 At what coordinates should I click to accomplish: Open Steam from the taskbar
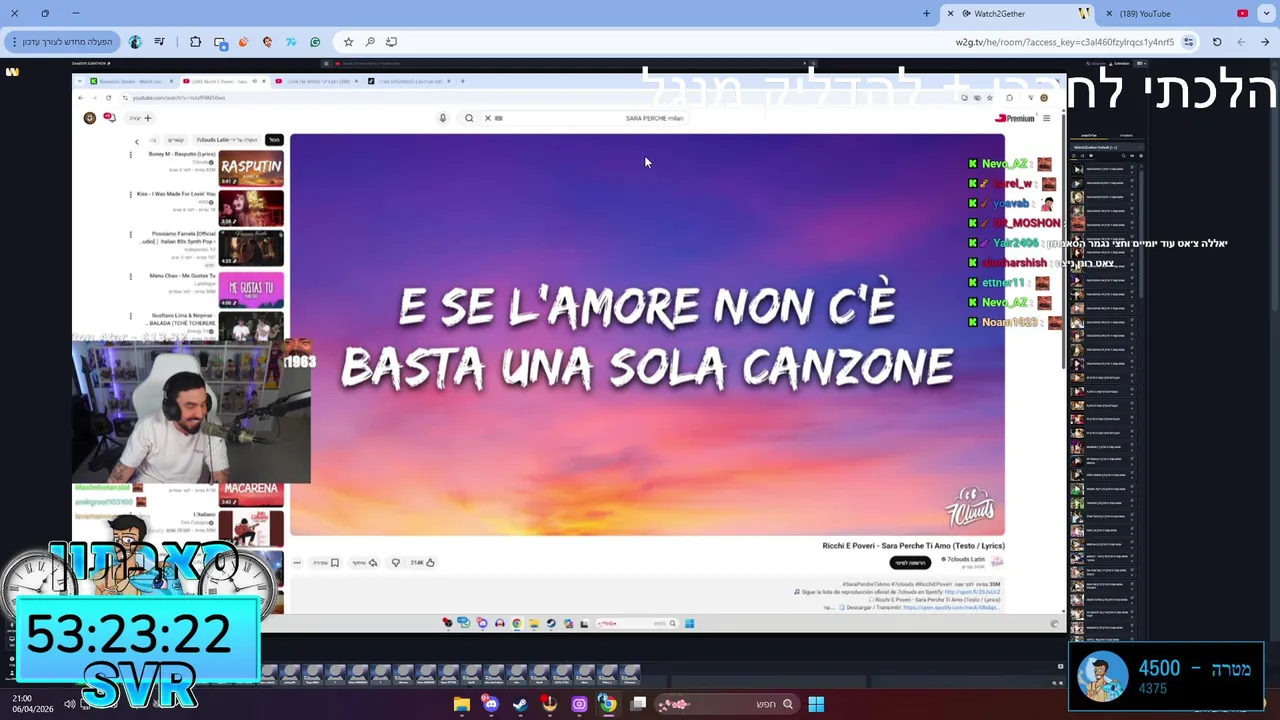520,704
